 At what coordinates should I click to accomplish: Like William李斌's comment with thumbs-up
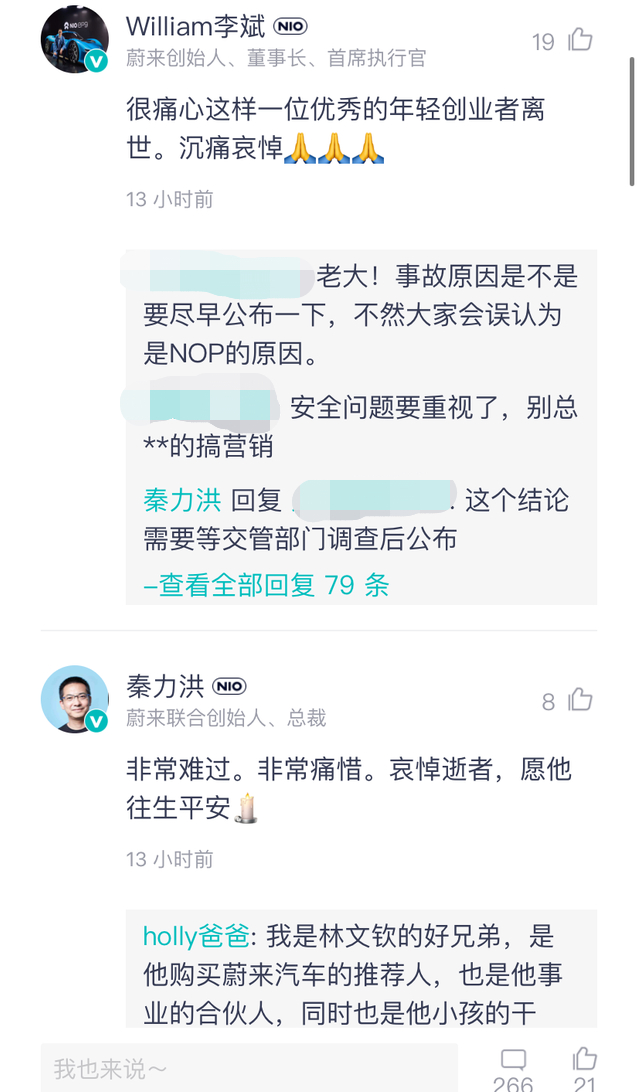click(580, 40)
